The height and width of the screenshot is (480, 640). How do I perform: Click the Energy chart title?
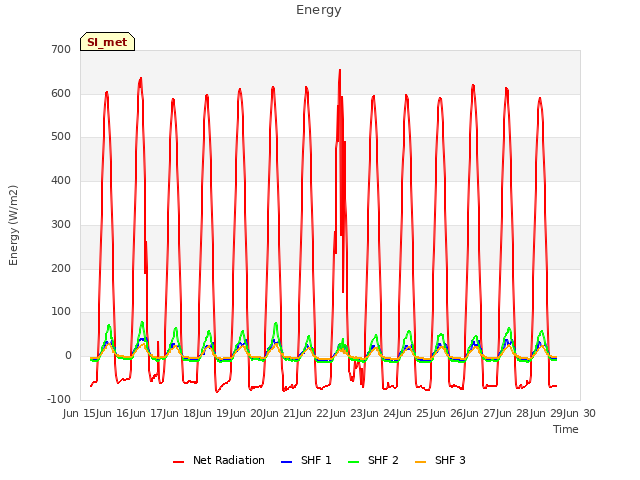point(319,10)
